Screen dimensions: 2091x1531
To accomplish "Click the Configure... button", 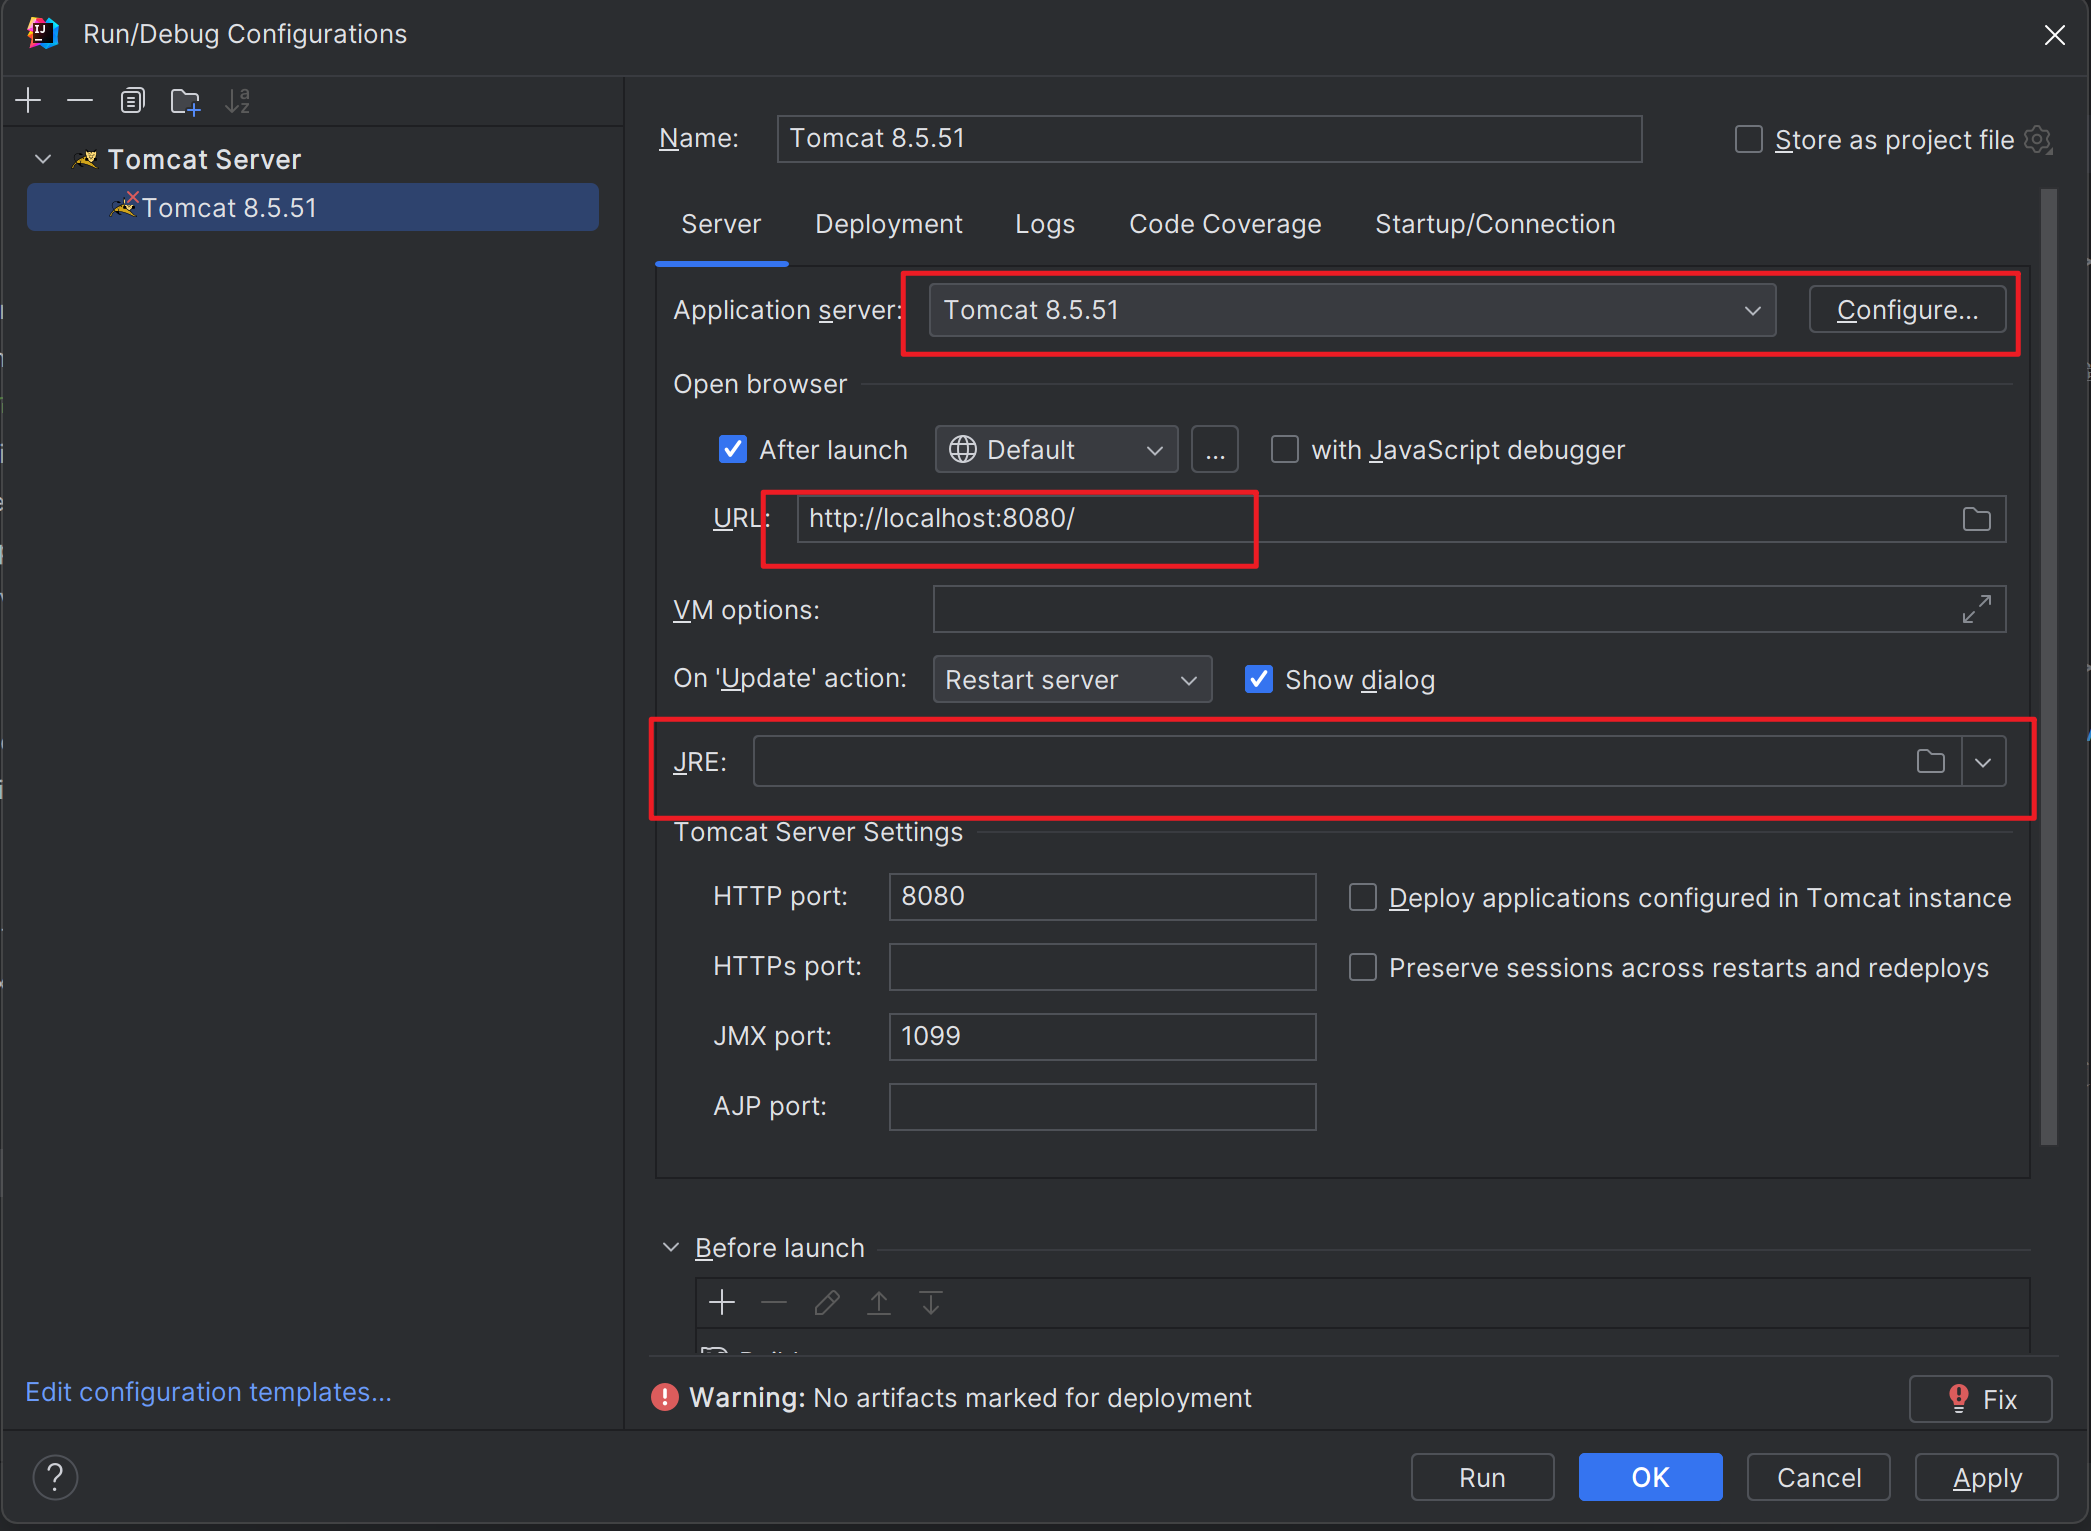I will 1907,310.
